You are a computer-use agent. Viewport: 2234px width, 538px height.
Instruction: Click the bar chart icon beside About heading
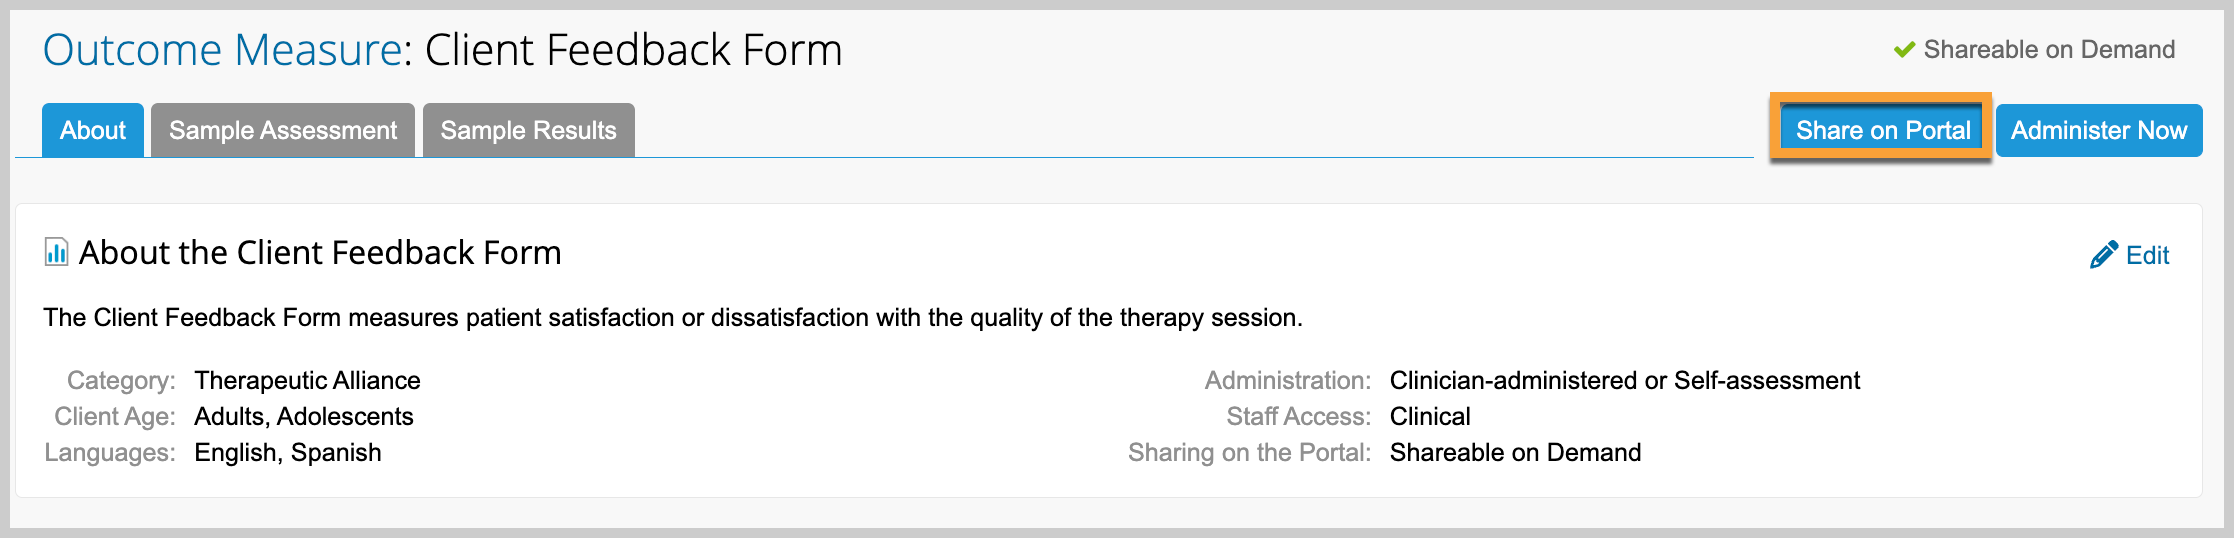(x=57, y=252)
